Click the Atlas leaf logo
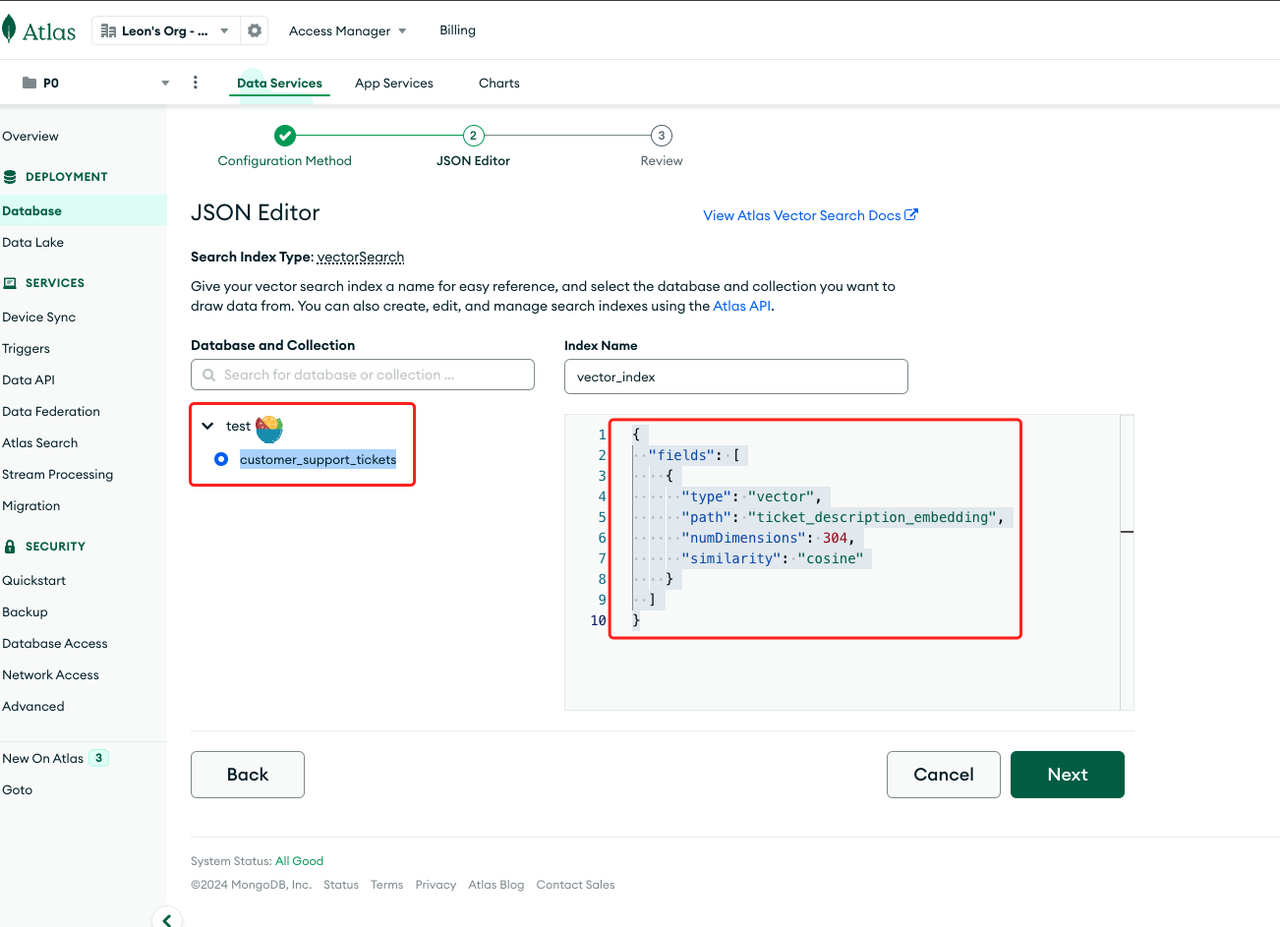The width and height of the screenshot is (1280, 927). point(10,30)
